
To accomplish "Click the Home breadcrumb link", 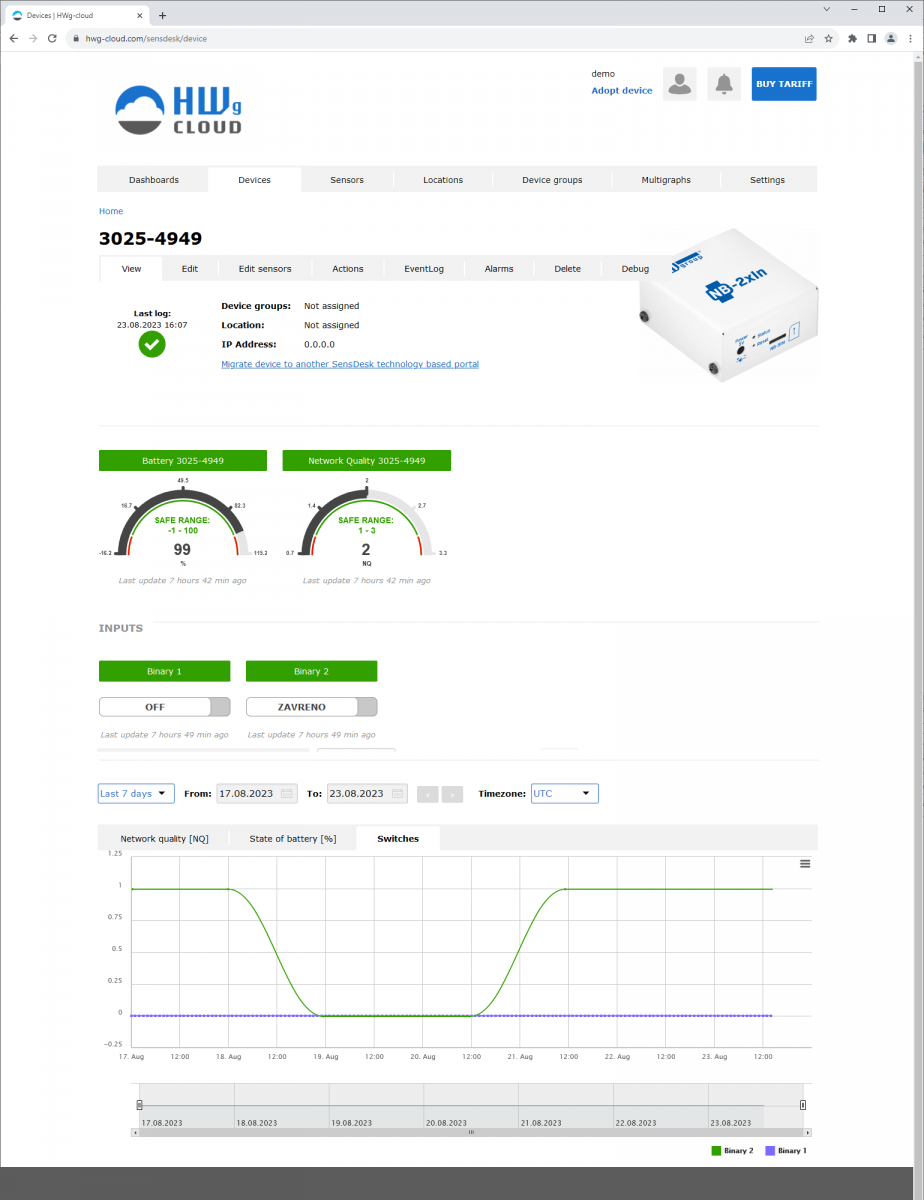I will 111,211.
